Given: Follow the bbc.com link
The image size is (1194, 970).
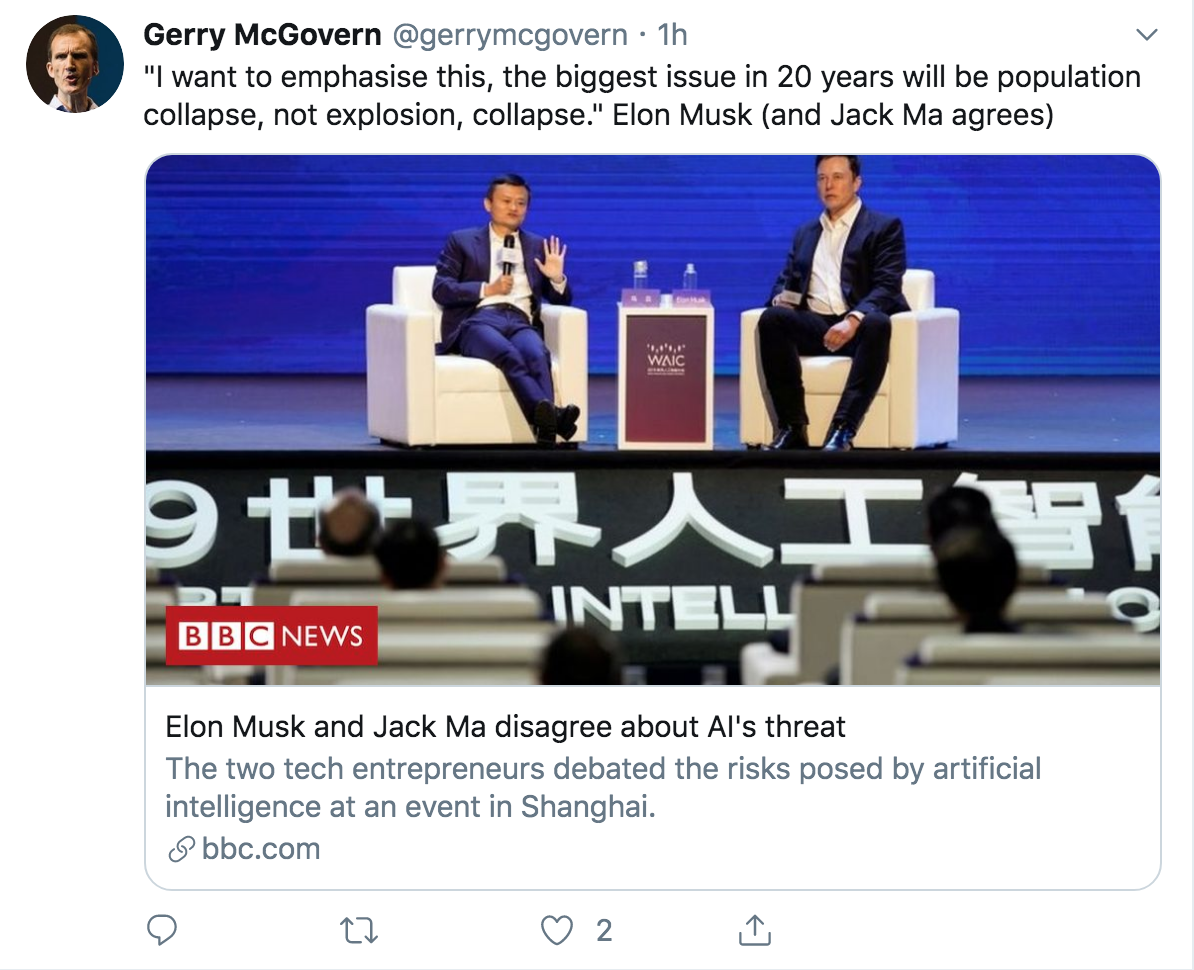Looking at the screenshot, I should coord(260,849).
